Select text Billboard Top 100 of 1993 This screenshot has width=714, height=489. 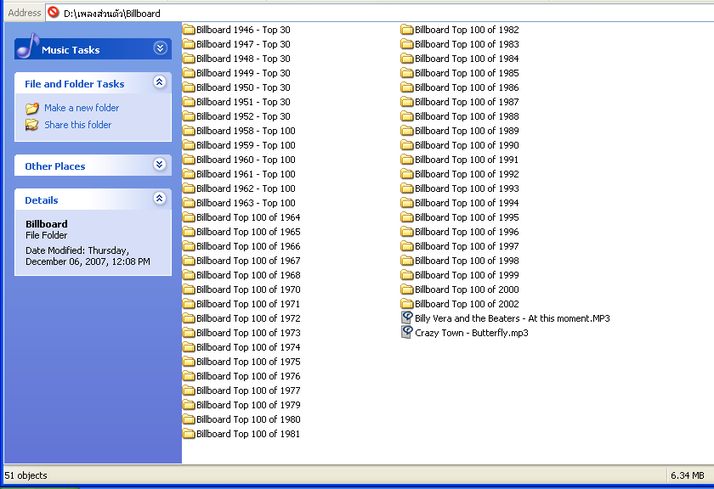467,188
